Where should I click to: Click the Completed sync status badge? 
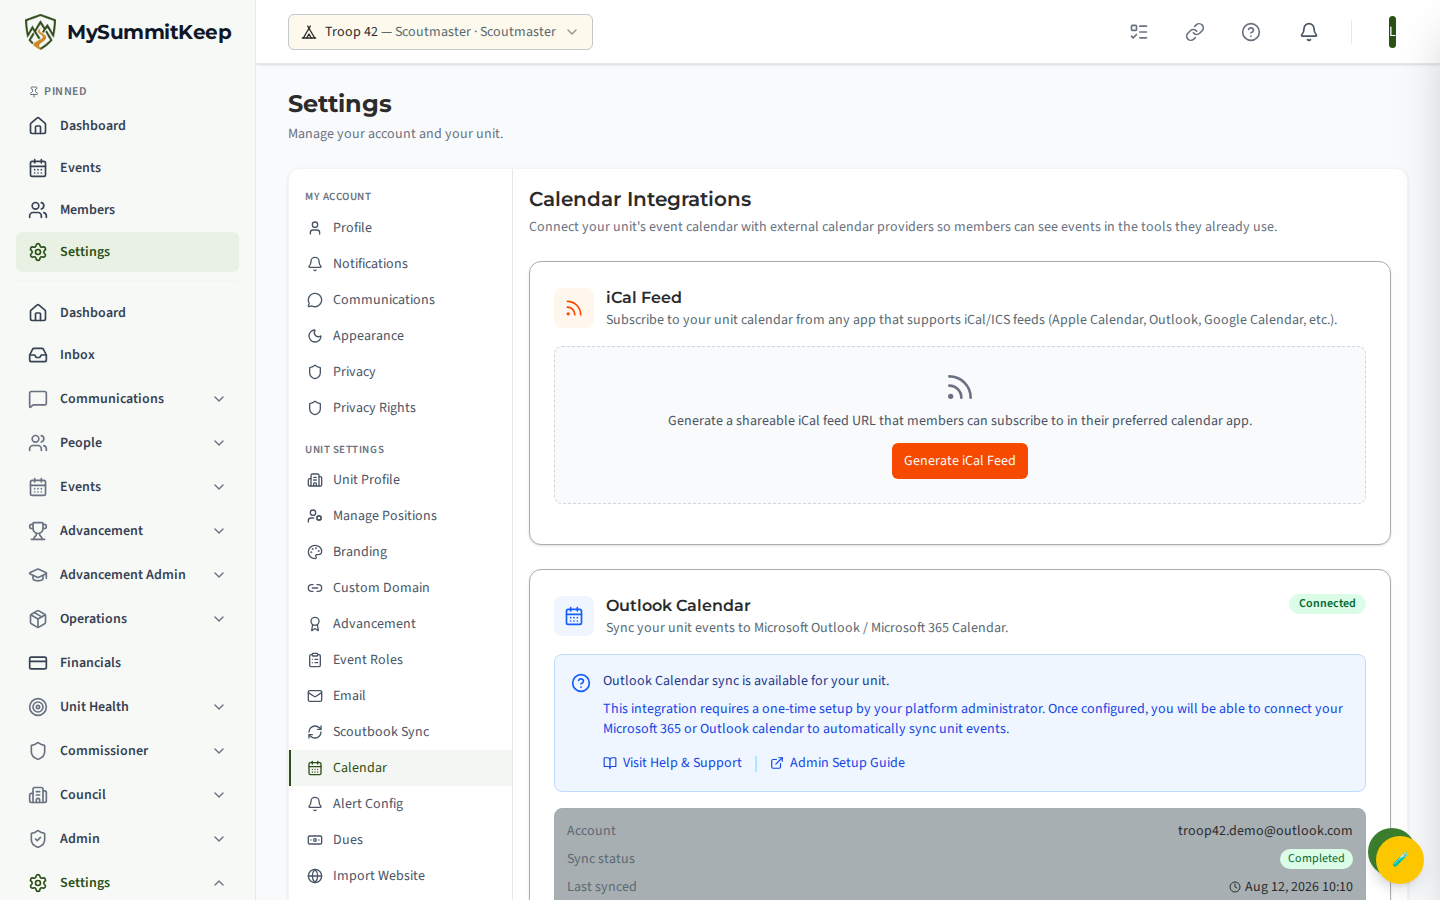[1316, 859]
